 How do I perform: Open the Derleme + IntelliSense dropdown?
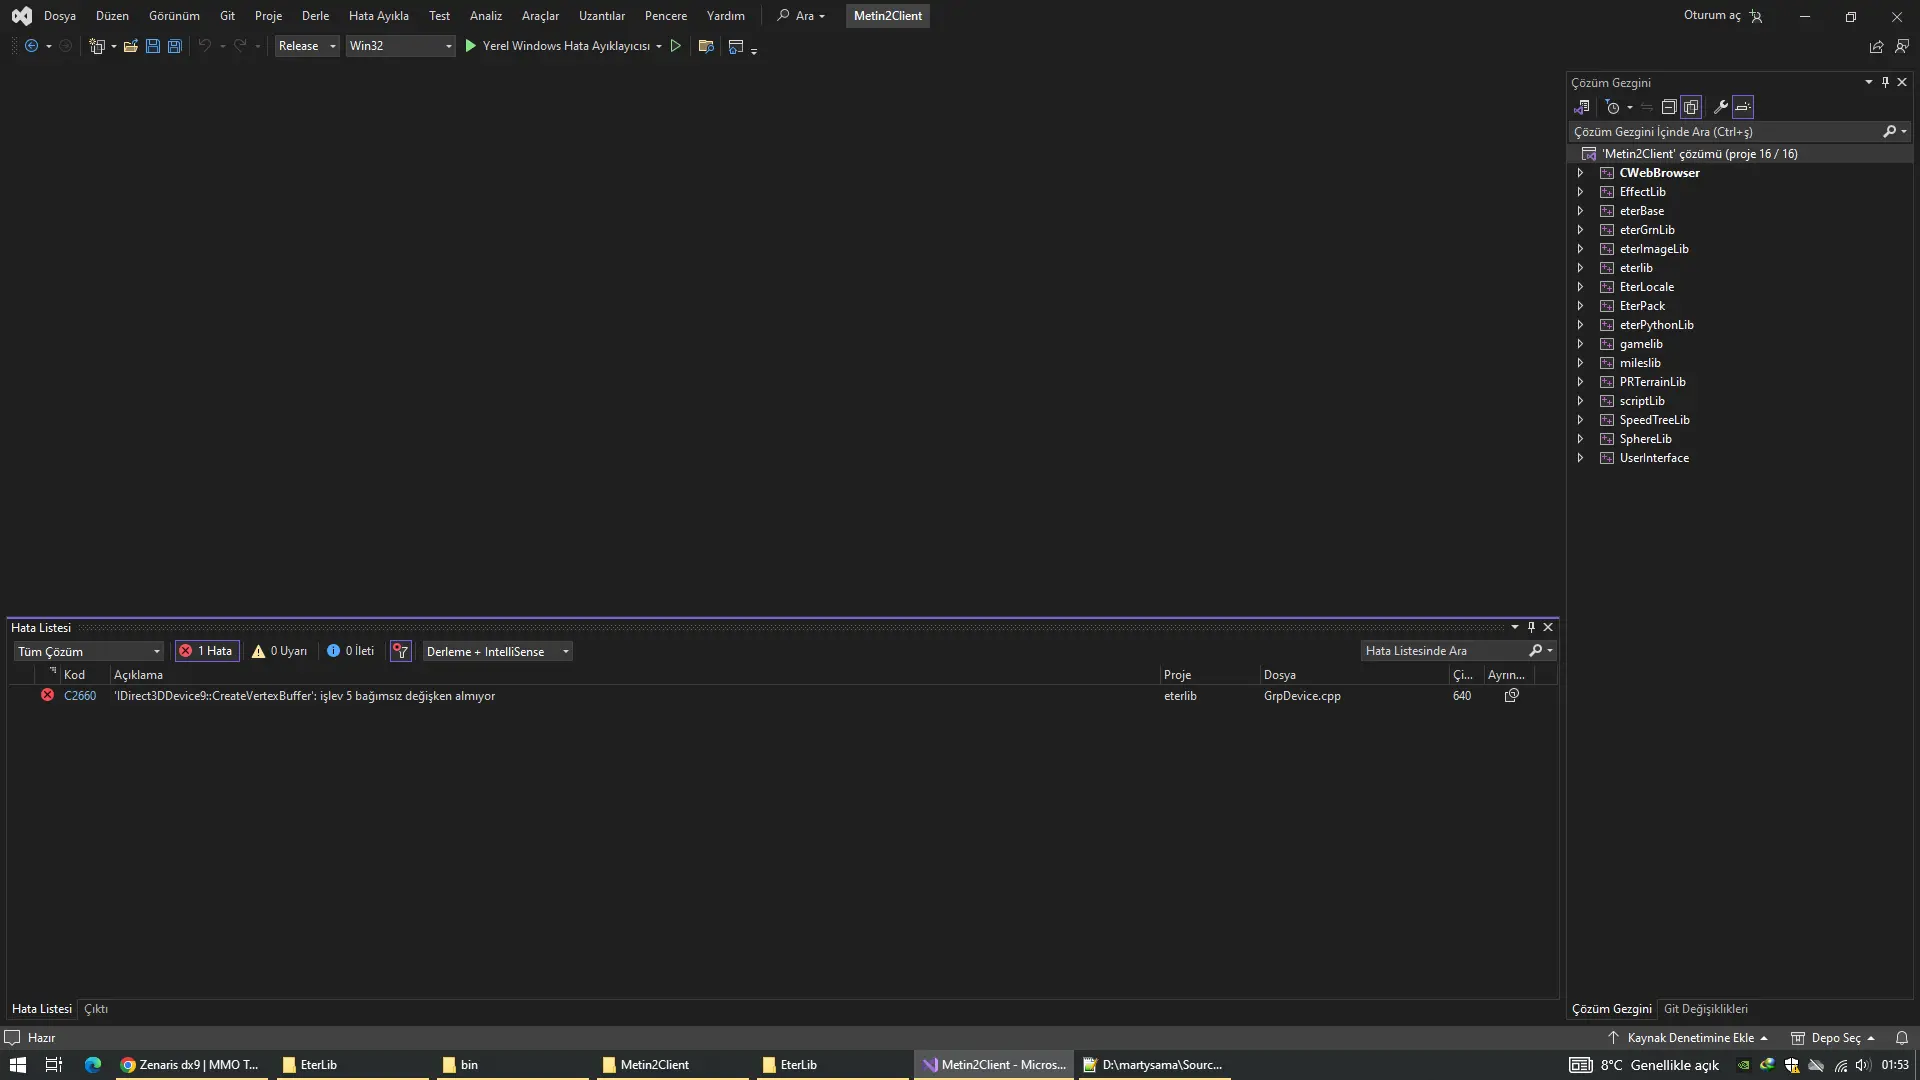(x=497, y=651)
